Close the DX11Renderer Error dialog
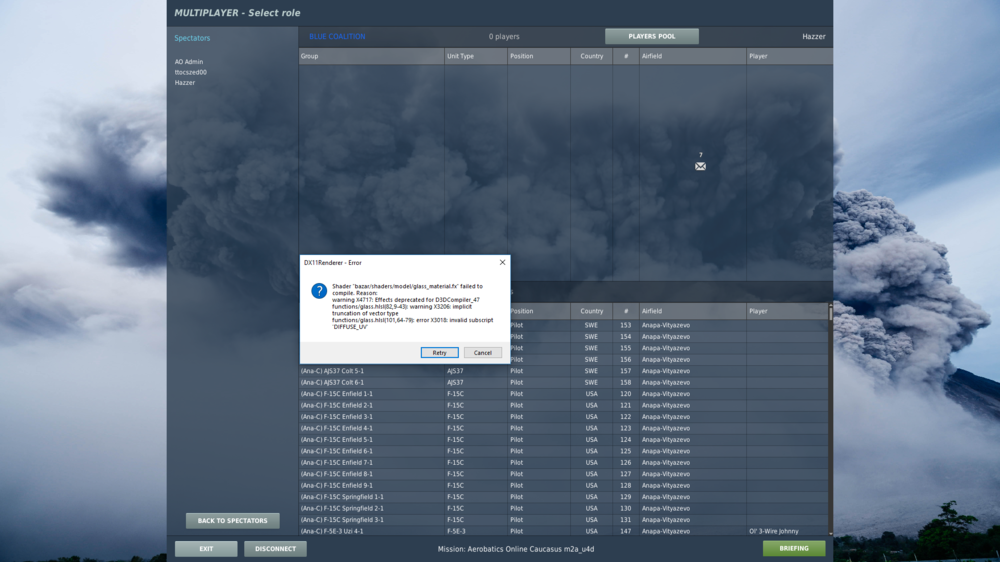 [x=502, y=262]
